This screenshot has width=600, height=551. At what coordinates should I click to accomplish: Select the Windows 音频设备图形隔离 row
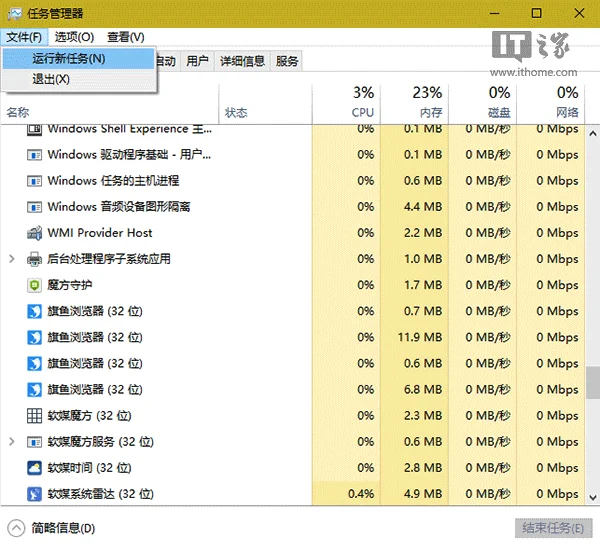click(293, 207)
